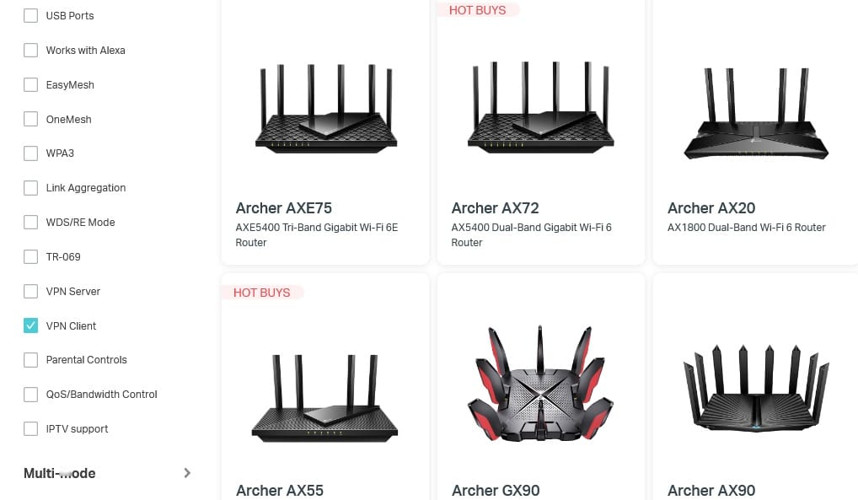This screenshot has height=500, width=858.
Task: Open the Archer GX90 title link
Action: [x=496, y=490]
